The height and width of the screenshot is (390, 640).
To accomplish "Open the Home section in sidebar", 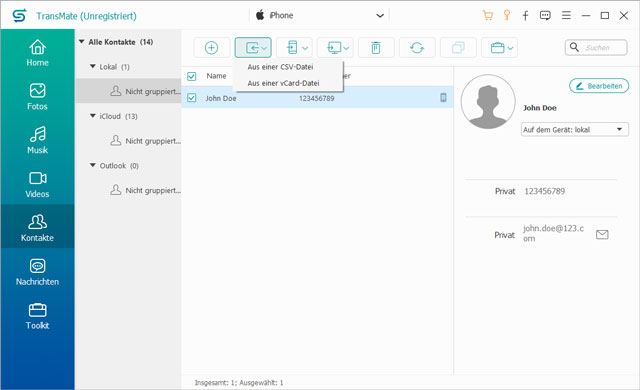I will [x=37, y=53].
